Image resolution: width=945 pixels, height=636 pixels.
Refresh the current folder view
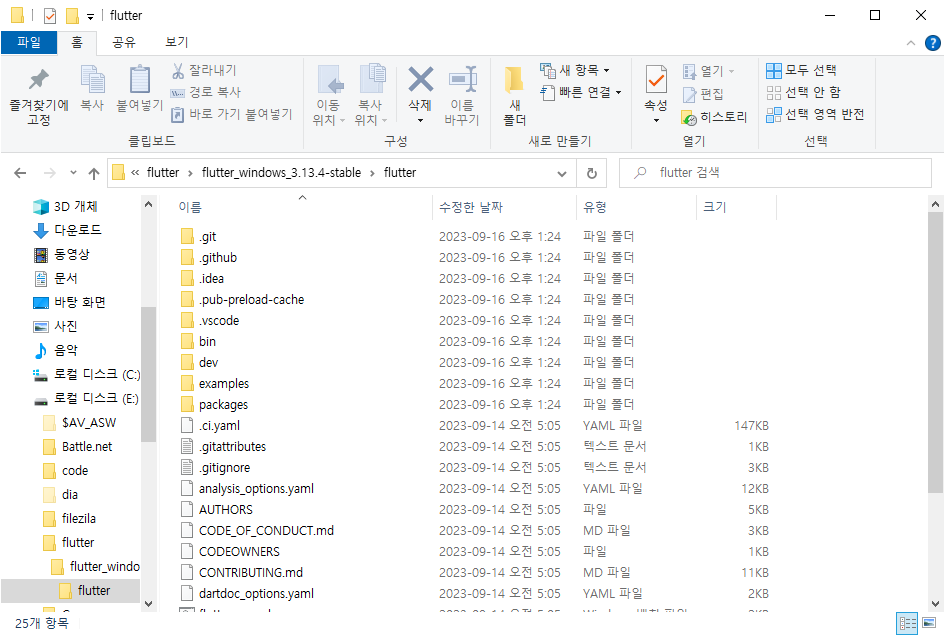click(x=592, y=174)
